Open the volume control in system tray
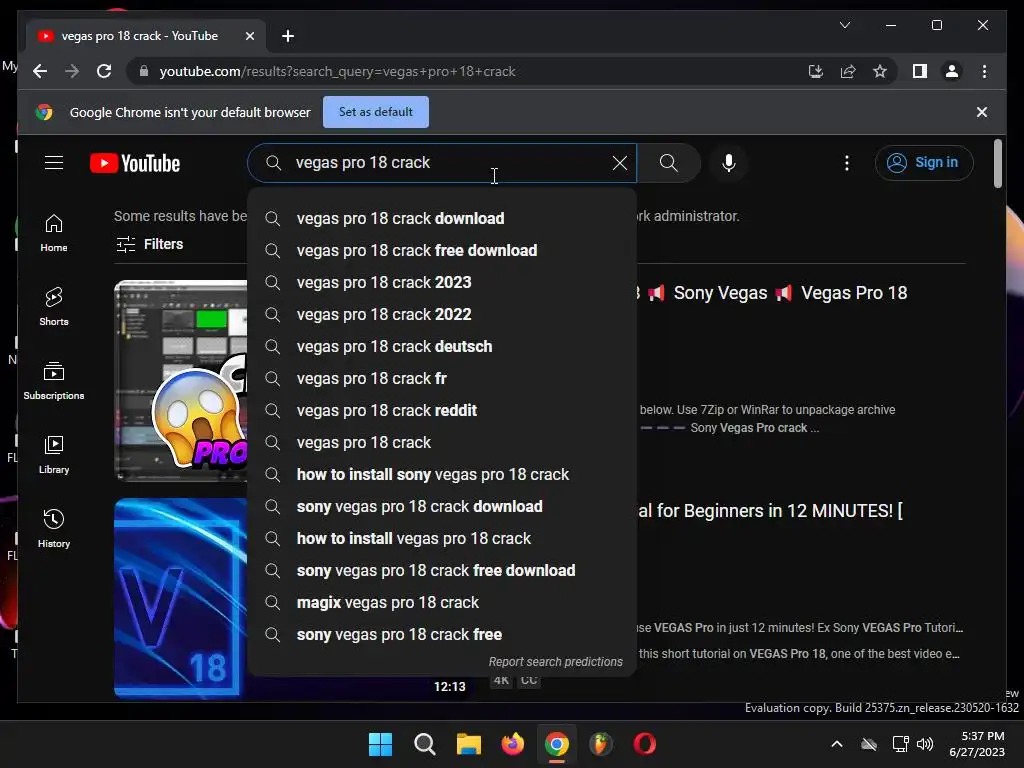 925,744
